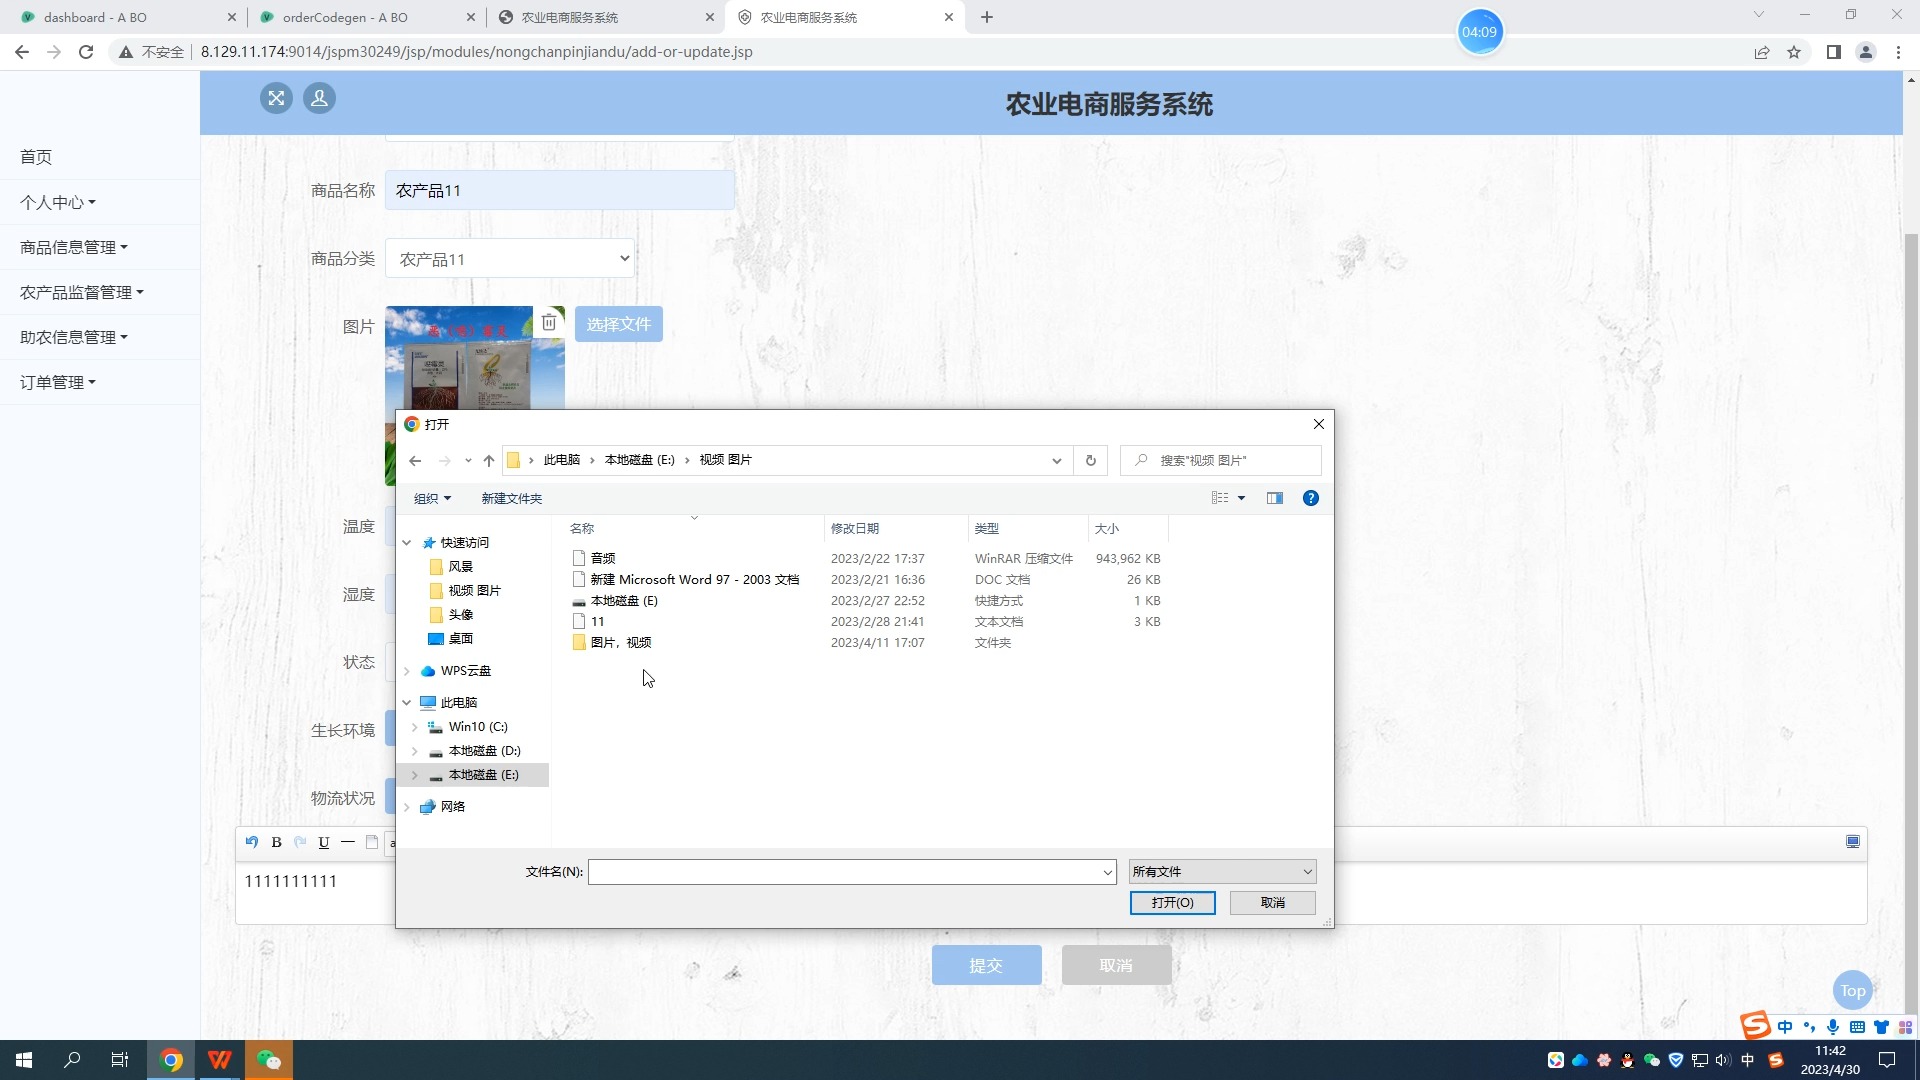This screenshot has height=1080, width=1920.
Task: Select the 风景 quick access folder
Action: (460, 567)
